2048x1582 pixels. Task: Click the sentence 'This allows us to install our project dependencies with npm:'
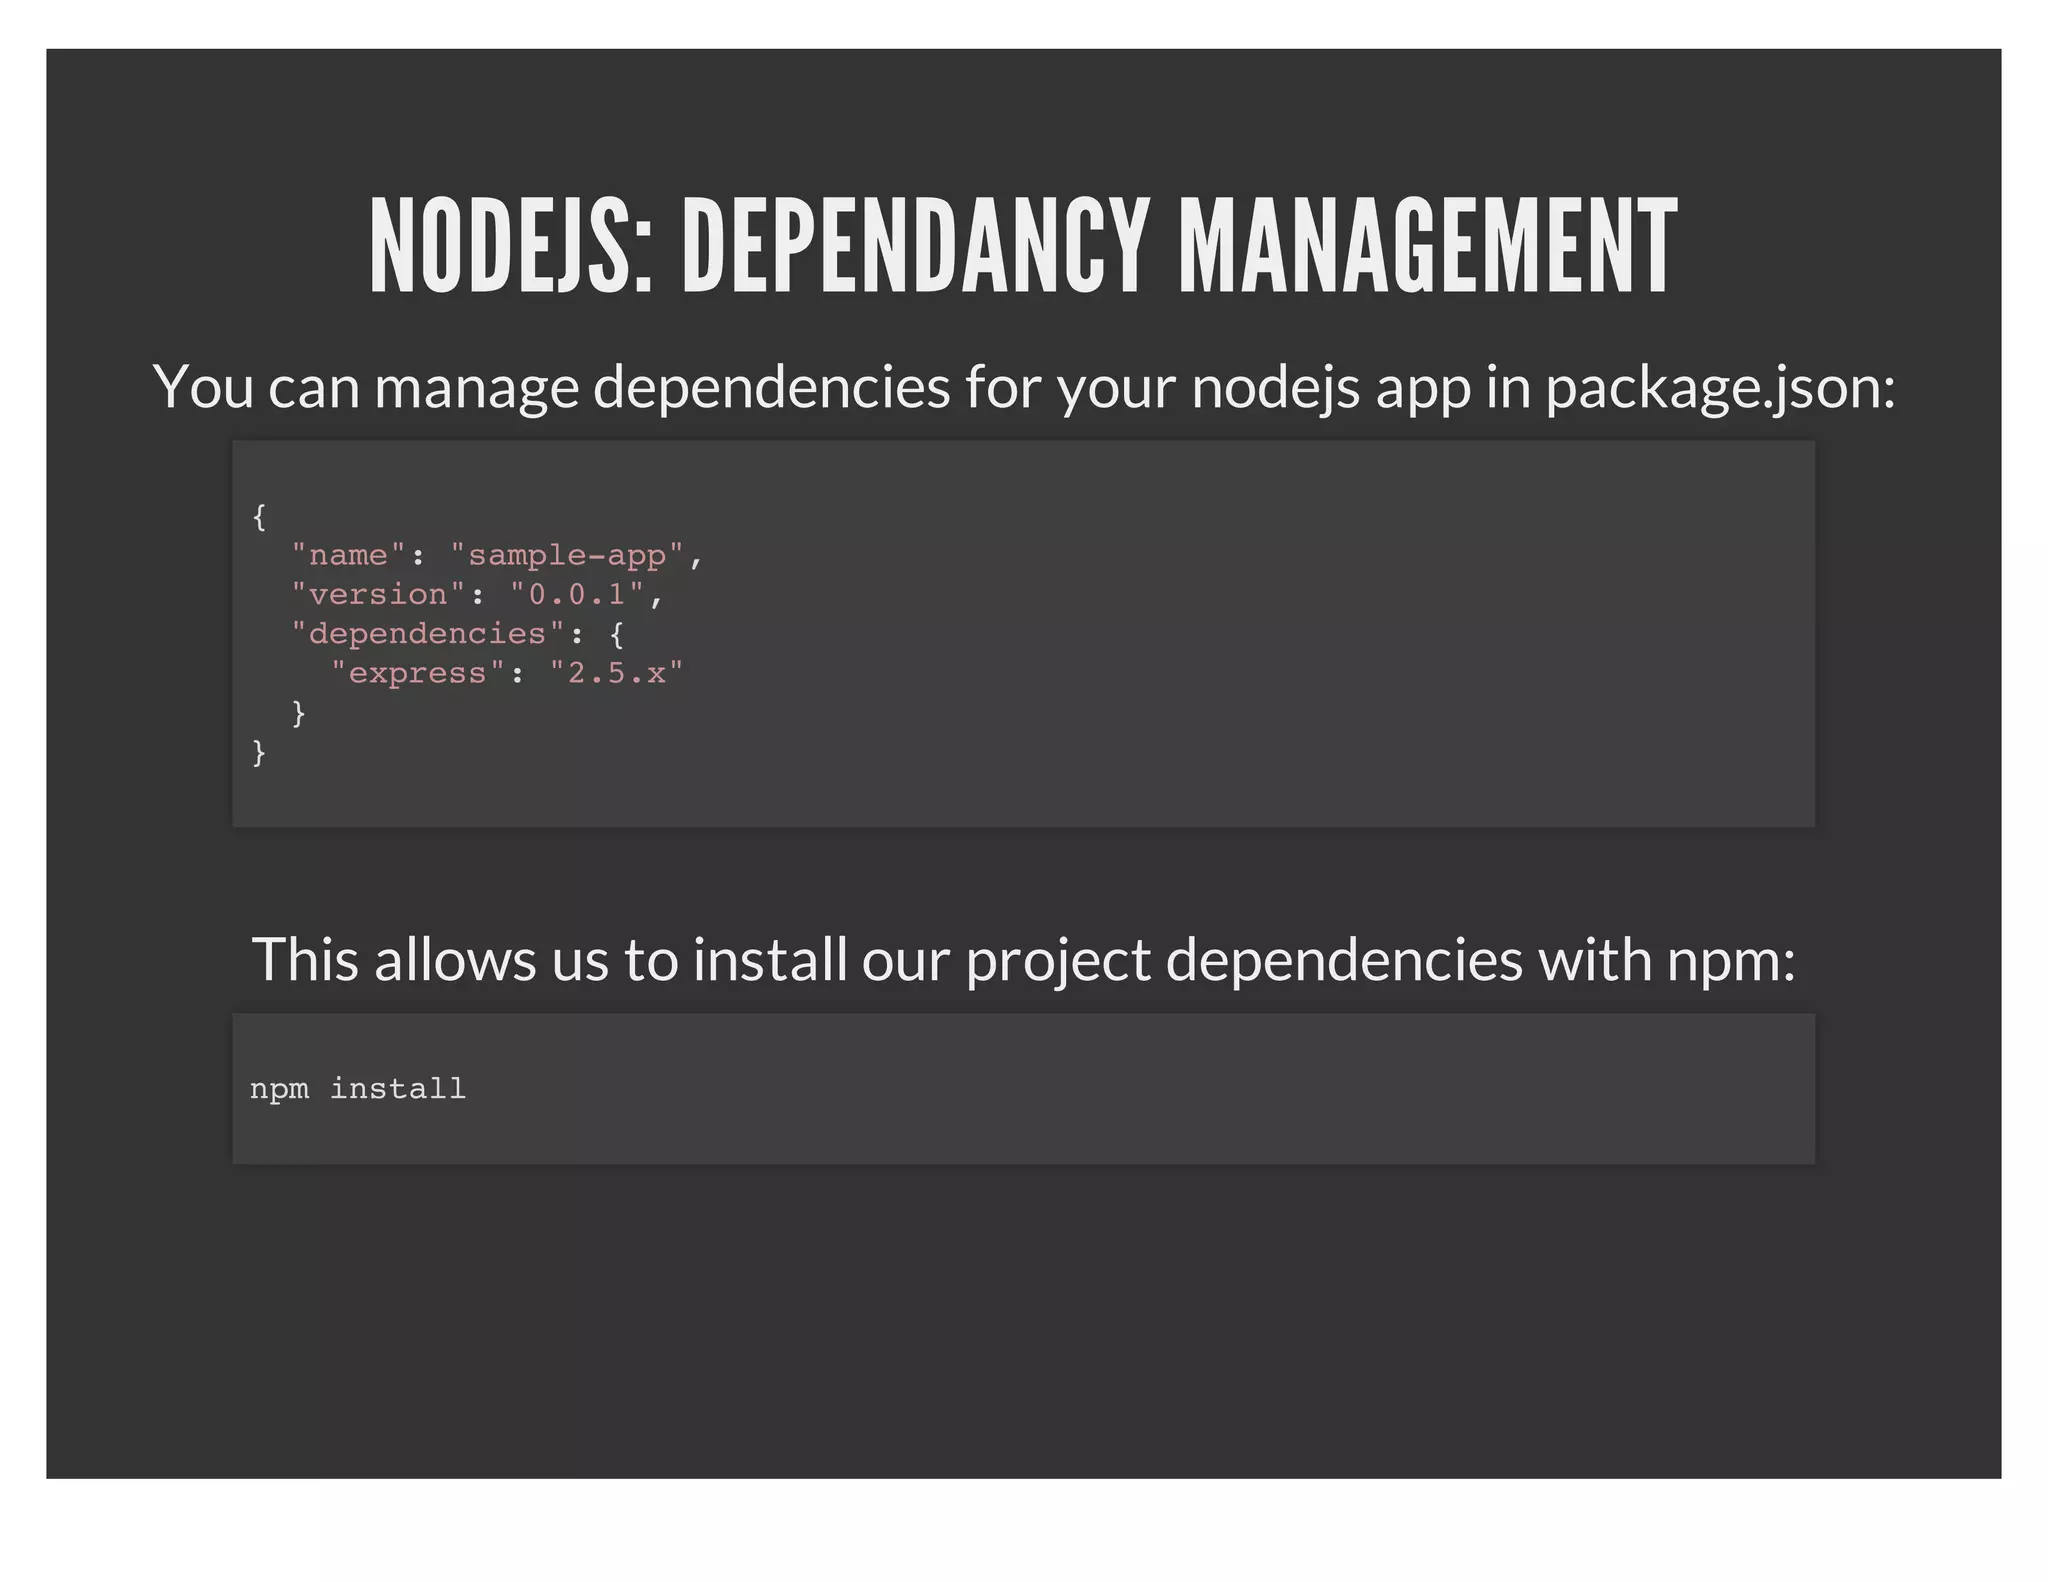[1023, 960]
